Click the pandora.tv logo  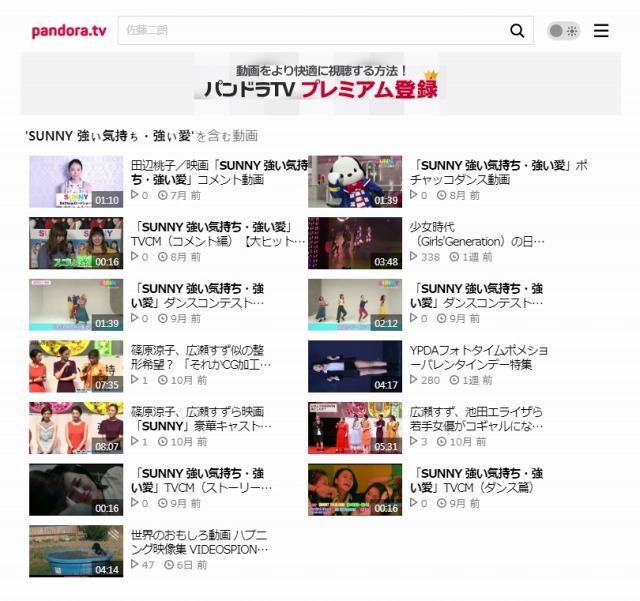click(x=68, y=31)
